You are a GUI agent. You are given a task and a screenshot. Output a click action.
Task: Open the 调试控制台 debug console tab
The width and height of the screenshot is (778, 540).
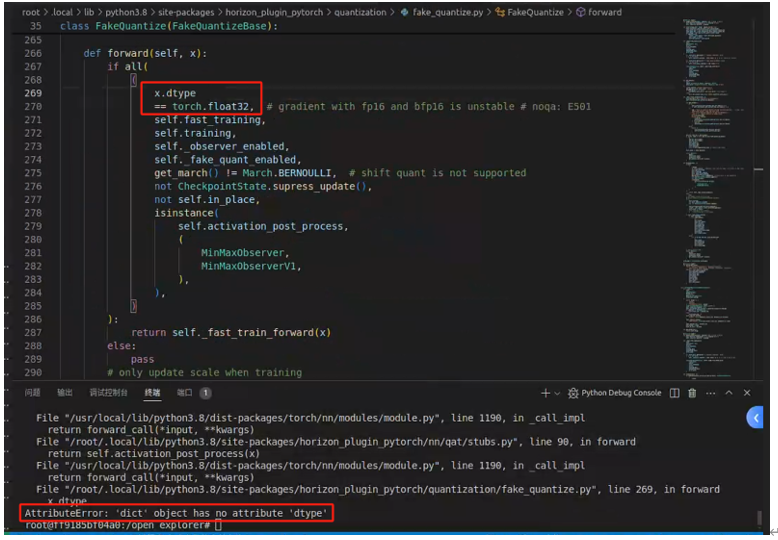point(108,393)
